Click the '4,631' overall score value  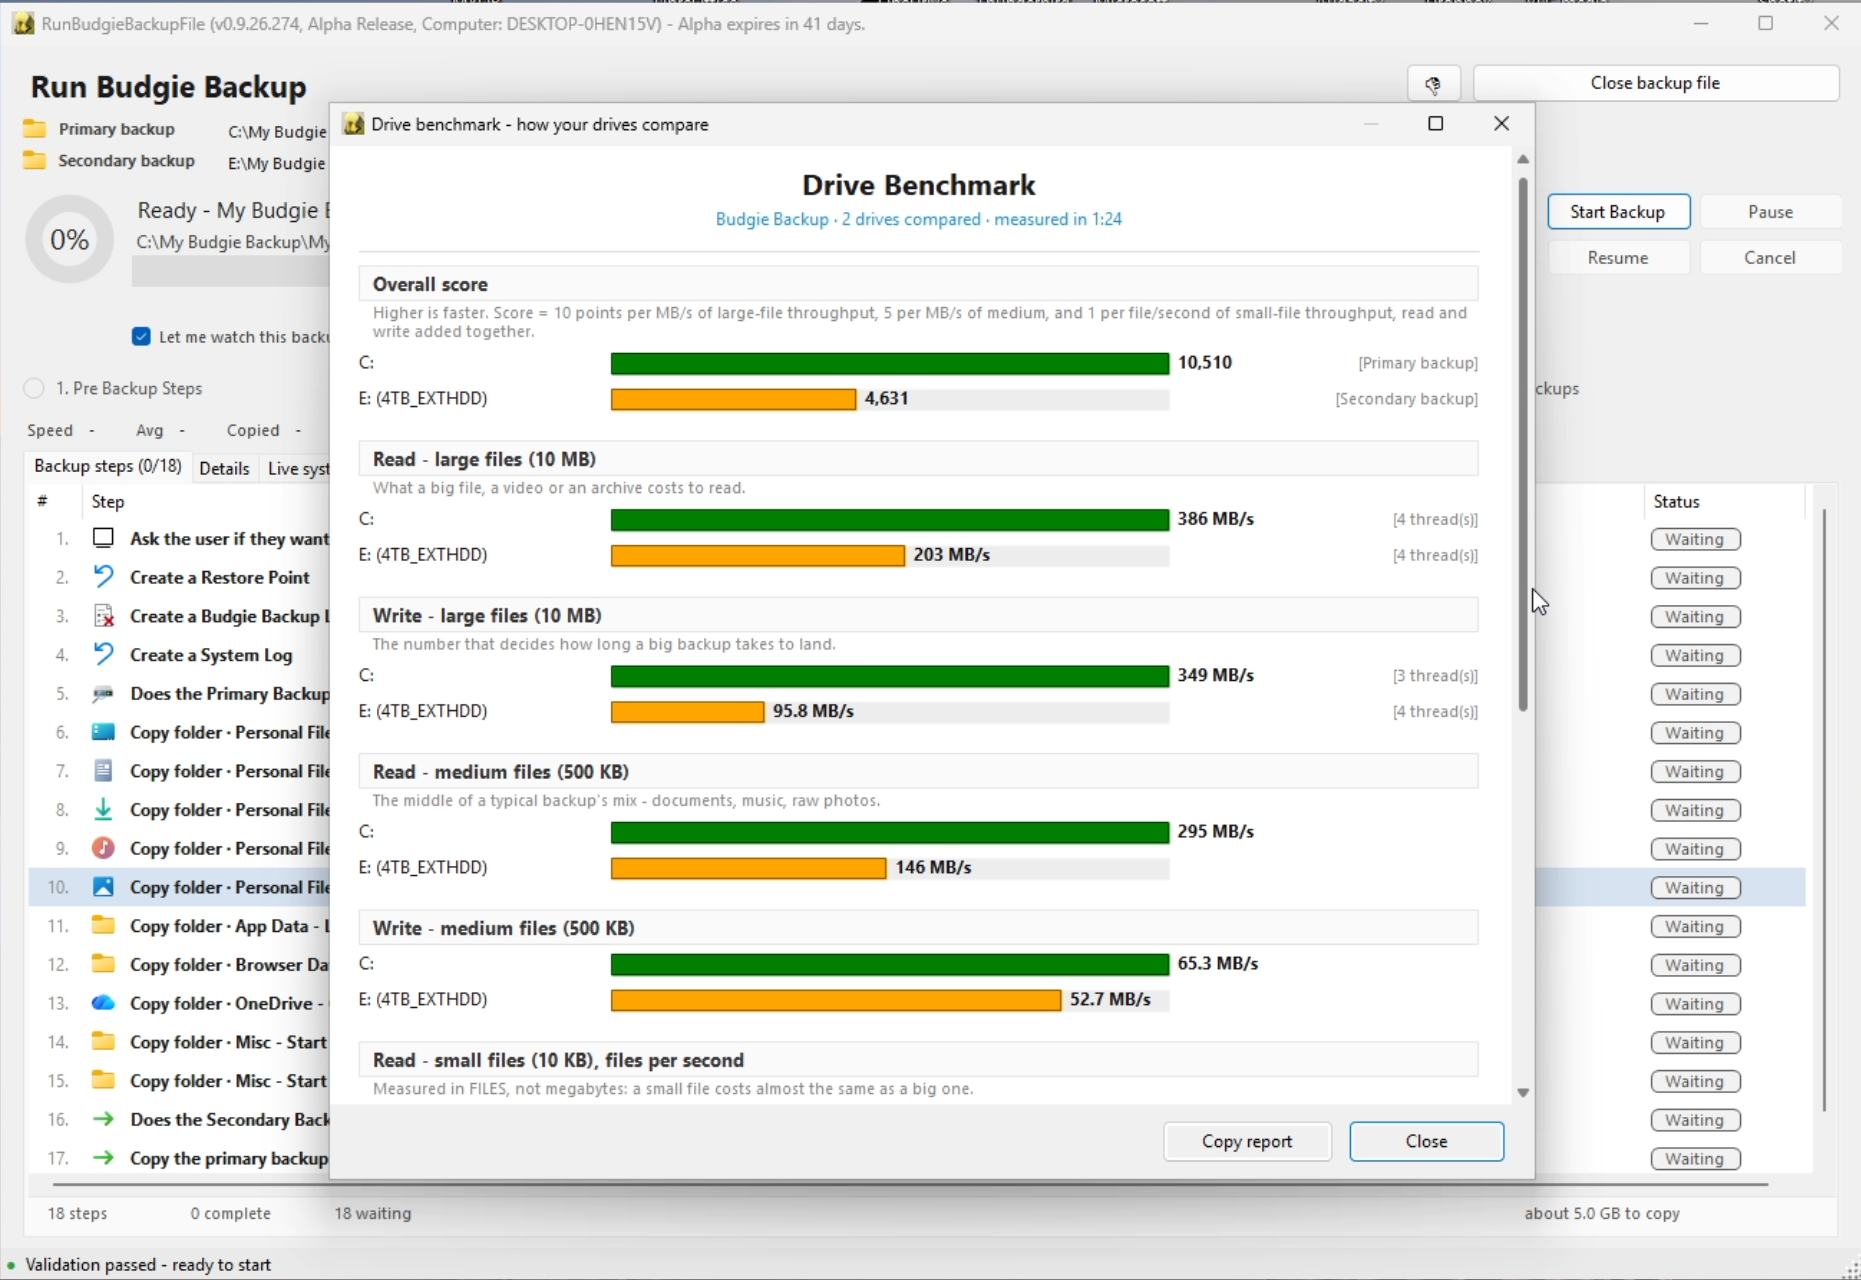tap(887, 399)
